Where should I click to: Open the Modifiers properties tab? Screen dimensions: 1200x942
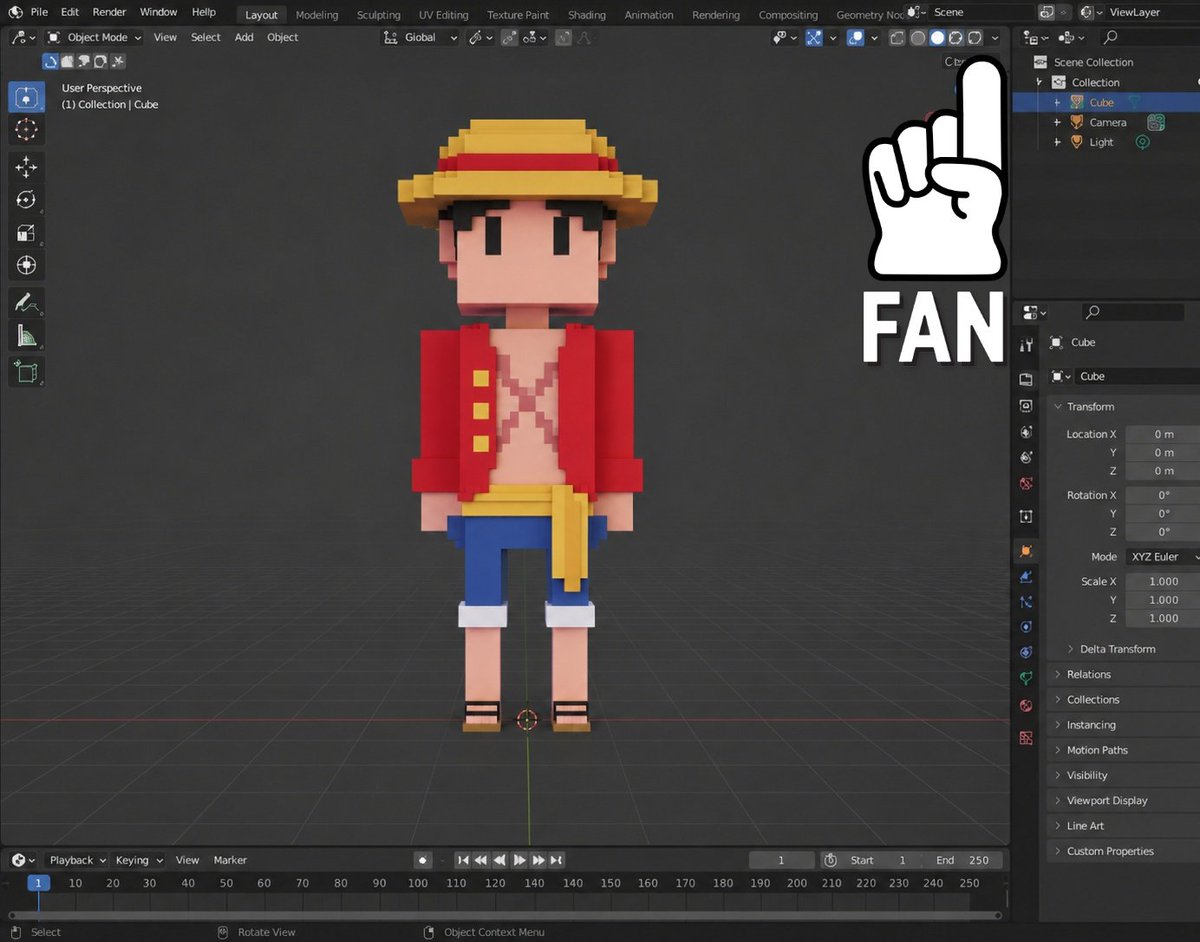(1026, 577)
